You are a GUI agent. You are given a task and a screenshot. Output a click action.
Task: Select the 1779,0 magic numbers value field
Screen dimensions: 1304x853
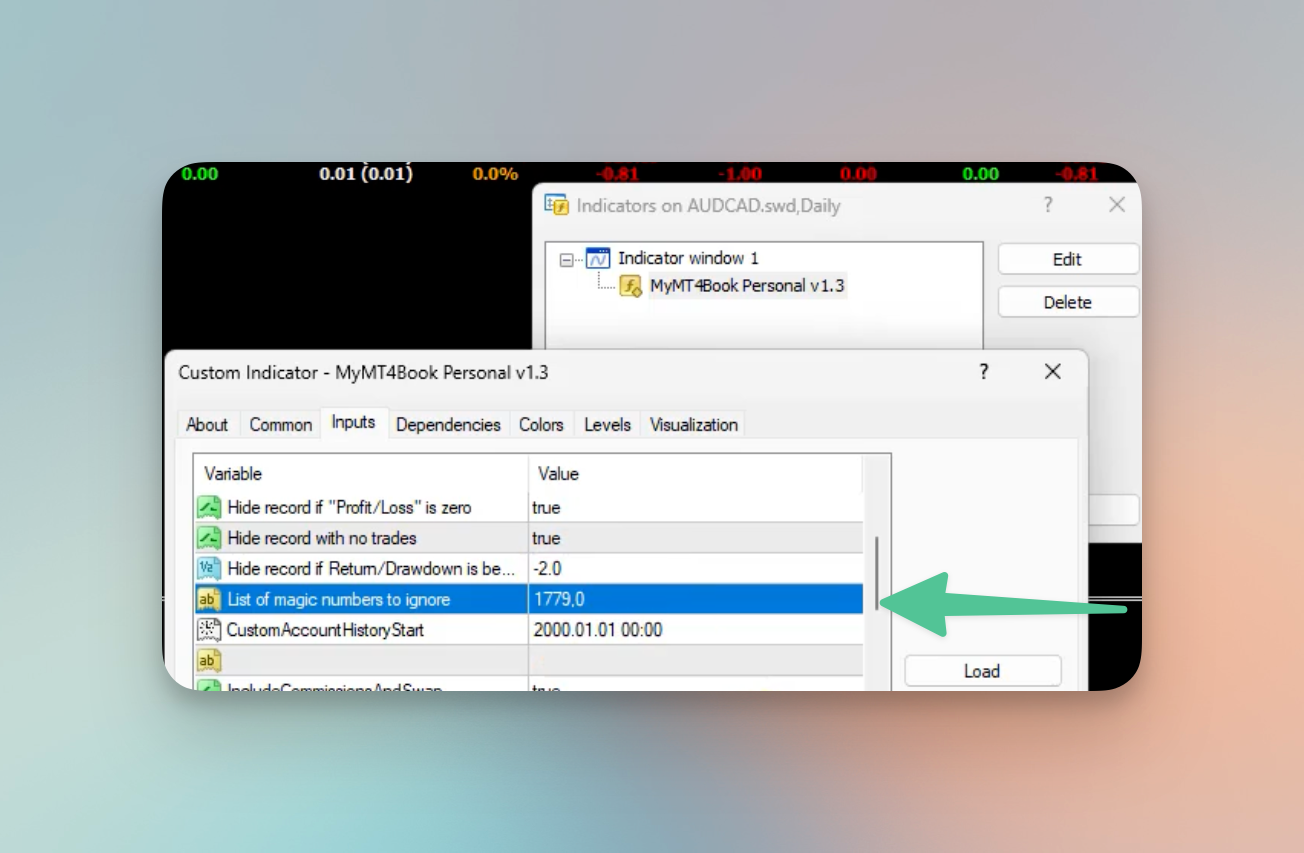pyautogui.click(x=694, y=600)
